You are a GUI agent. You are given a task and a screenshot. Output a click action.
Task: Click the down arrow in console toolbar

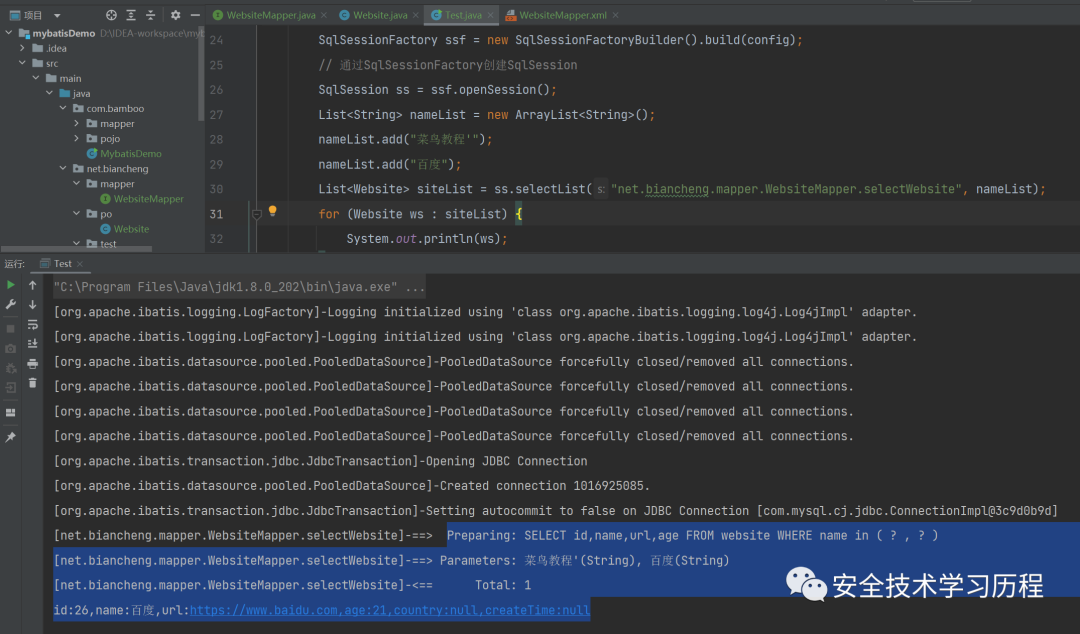point(32,304)
